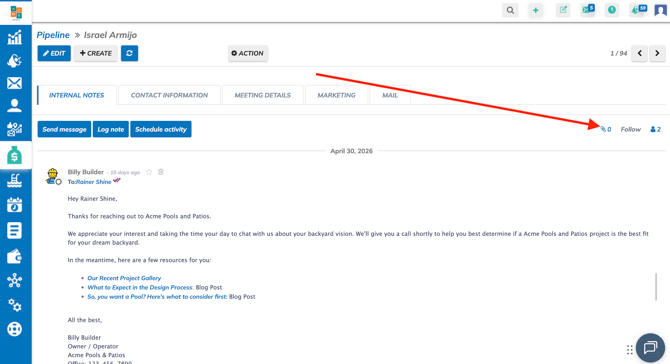This screenshot has width=670, height=364.
Task: Open the mail envelope sidebar icon
Action: (x=15, y=83)
